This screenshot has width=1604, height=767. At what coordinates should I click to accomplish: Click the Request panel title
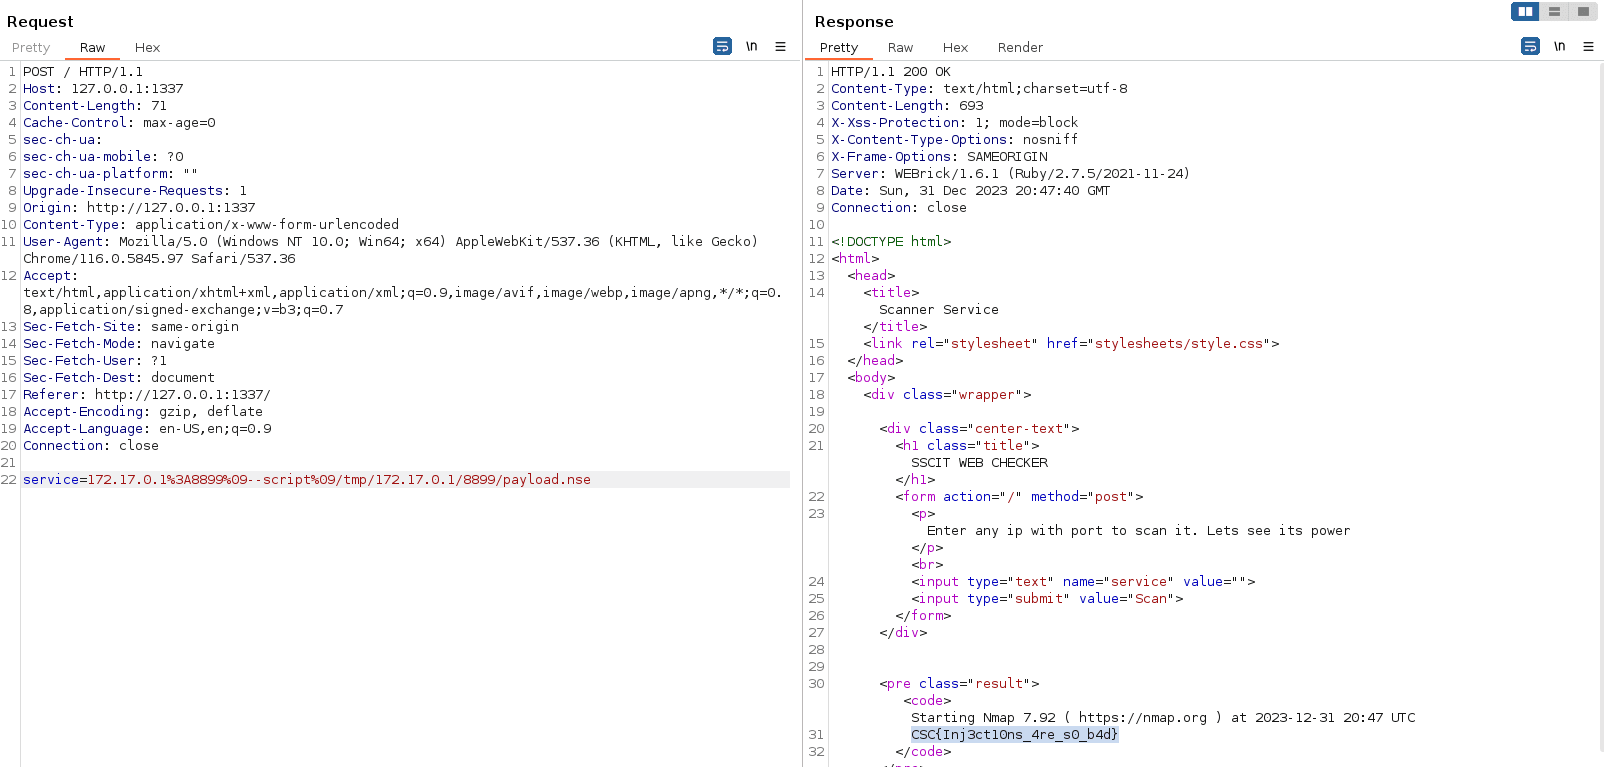40,21
